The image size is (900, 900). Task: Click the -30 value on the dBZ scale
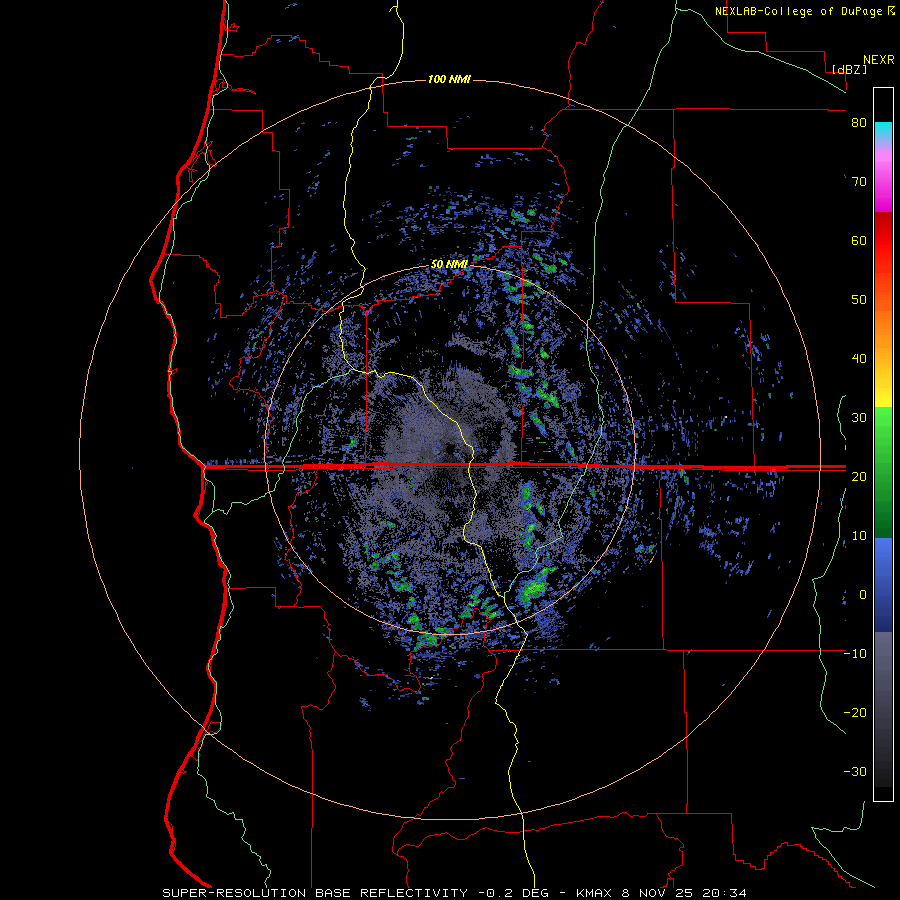pos(855,772)
